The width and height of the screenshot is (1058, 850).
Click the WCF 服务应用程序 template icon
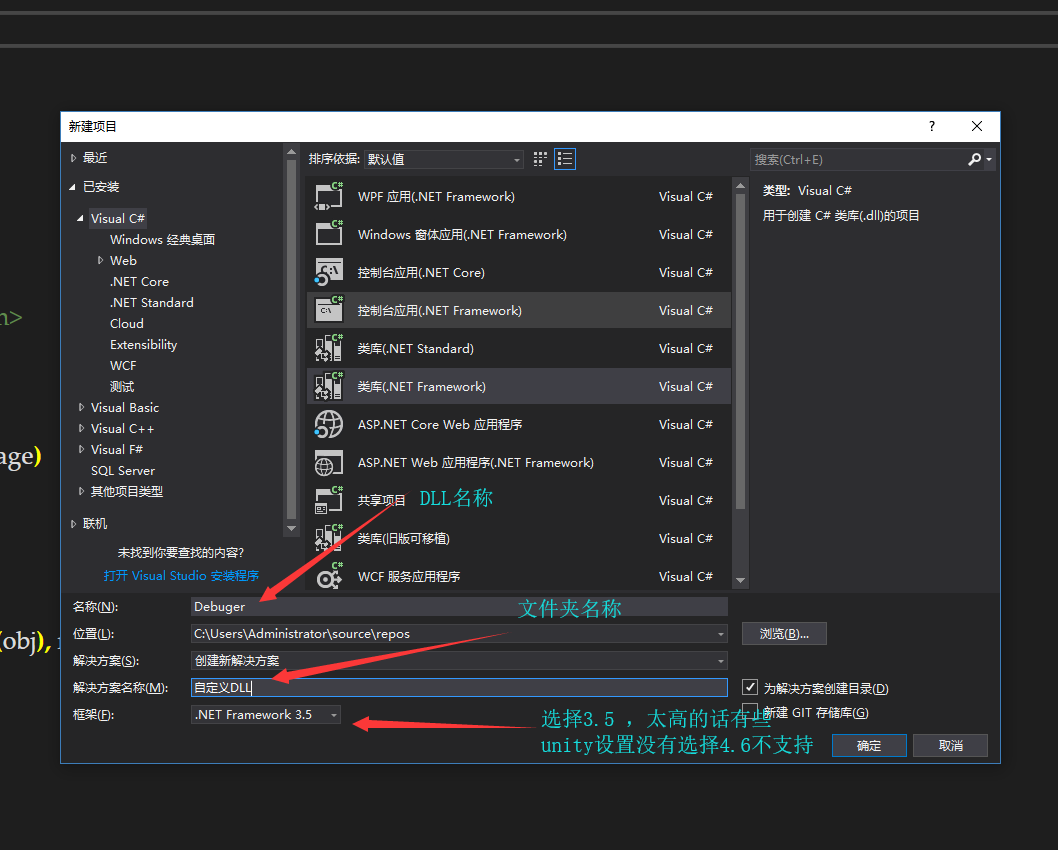pyautogui.click(x=329, y=577)
